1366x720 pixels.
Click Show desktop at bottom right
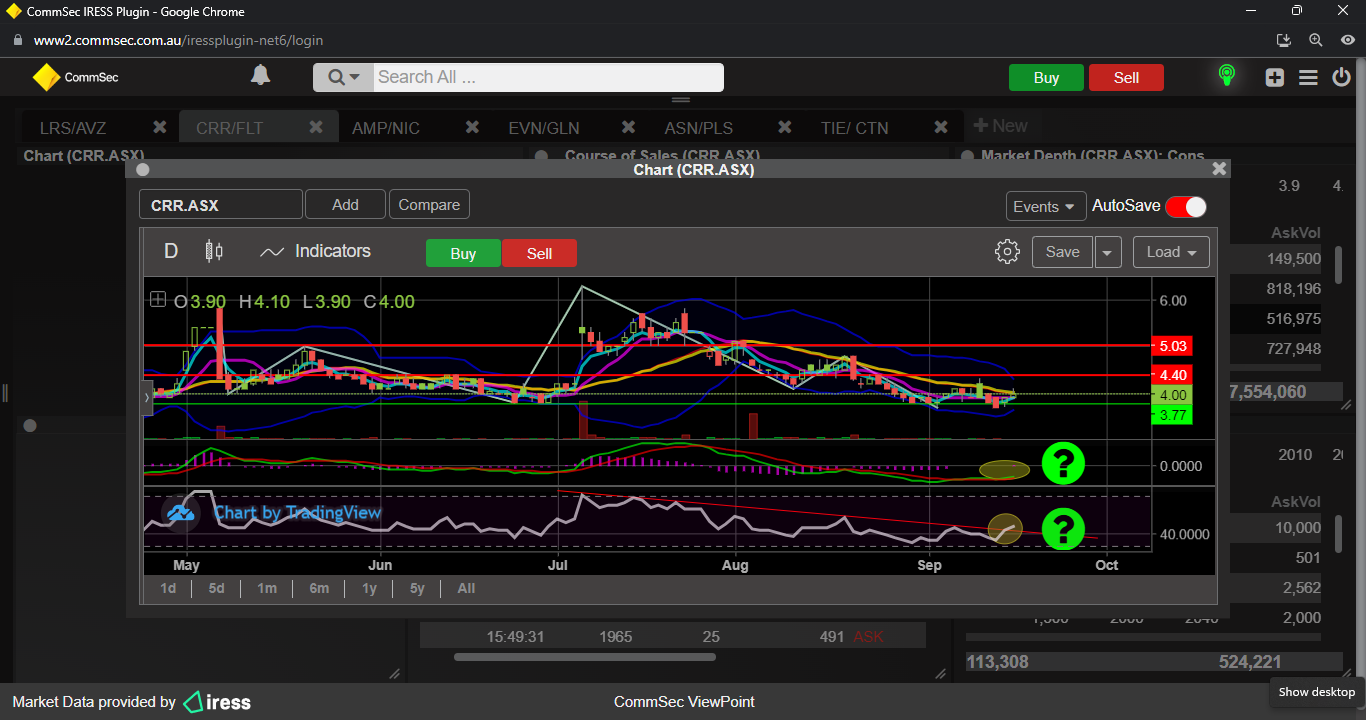(1316, 692)
